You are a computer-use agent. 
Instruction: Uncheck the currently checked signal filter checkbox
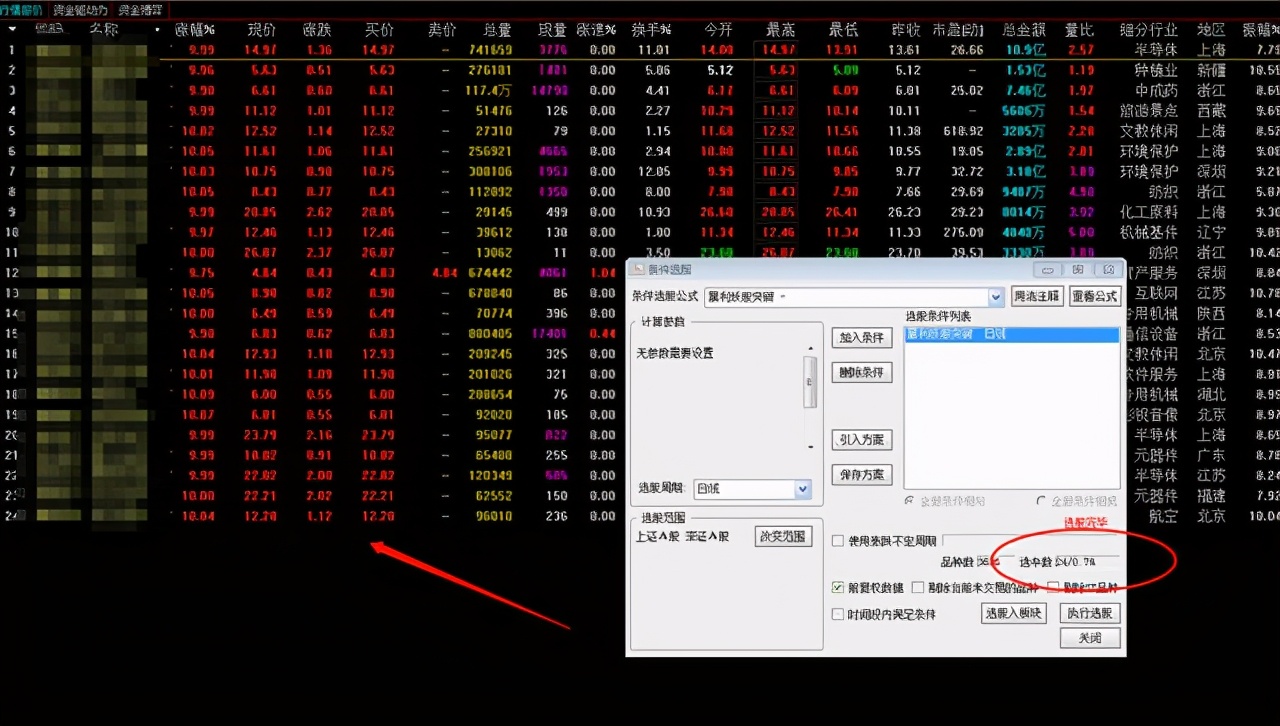coord(836,587)
